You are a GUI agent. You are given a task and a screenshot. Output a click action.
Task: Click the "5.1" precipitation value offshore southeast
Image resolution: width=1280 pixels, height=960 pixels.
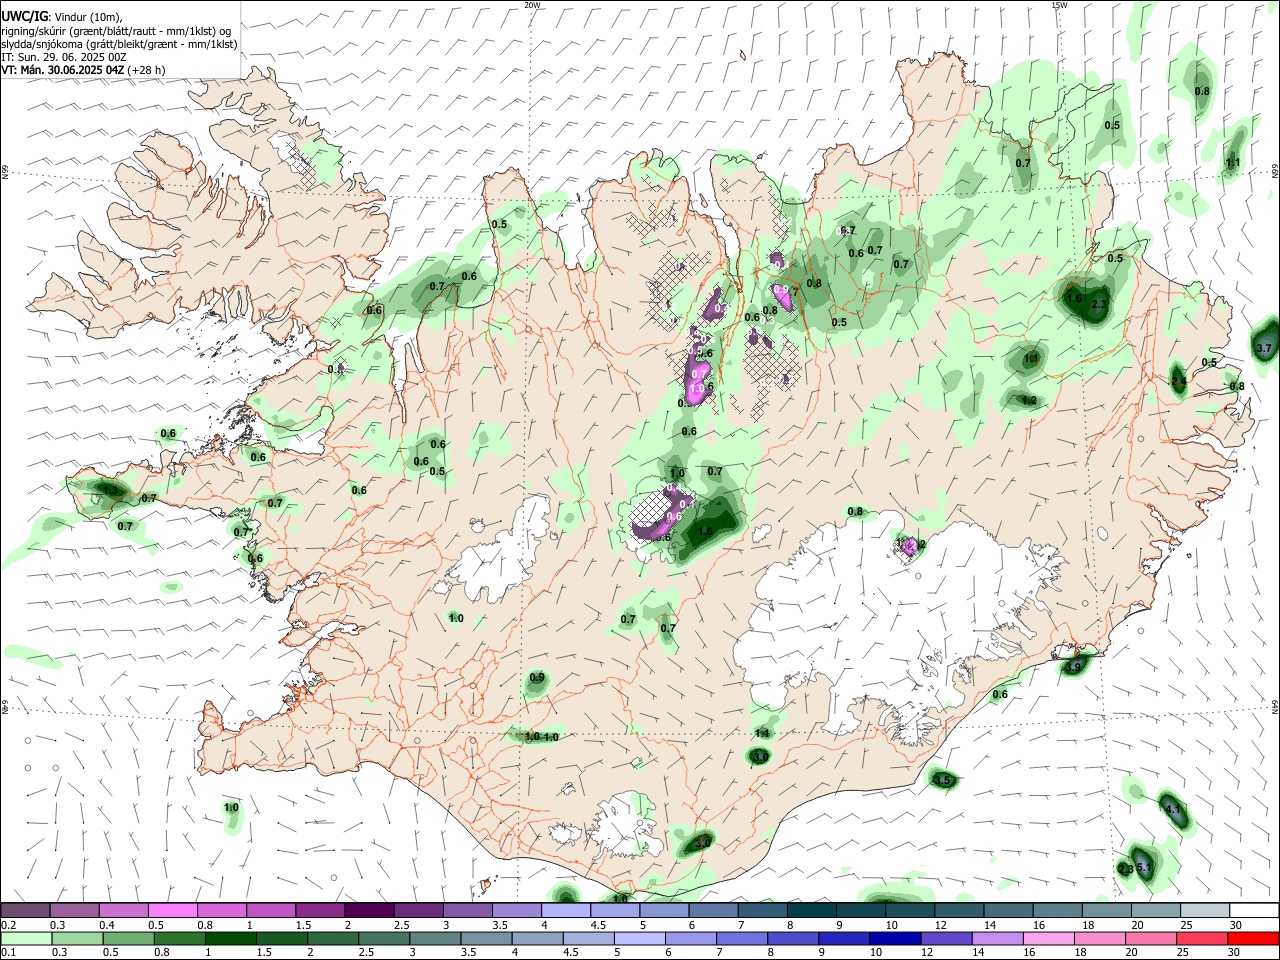[x=1145, y=867]
